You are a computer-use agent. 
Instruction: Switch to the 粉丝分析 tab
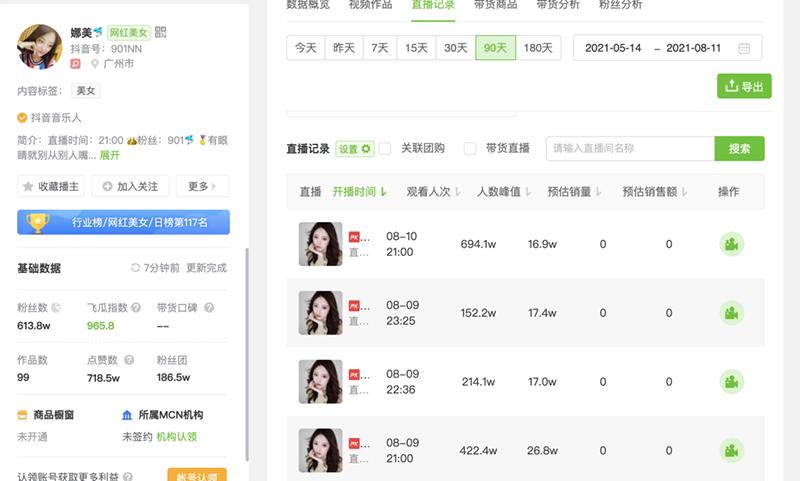621,5
